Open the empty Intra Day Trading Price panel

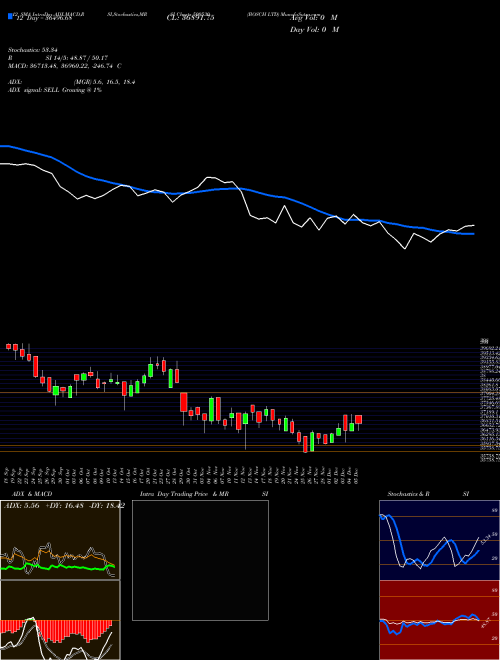[x=200, y=560]
